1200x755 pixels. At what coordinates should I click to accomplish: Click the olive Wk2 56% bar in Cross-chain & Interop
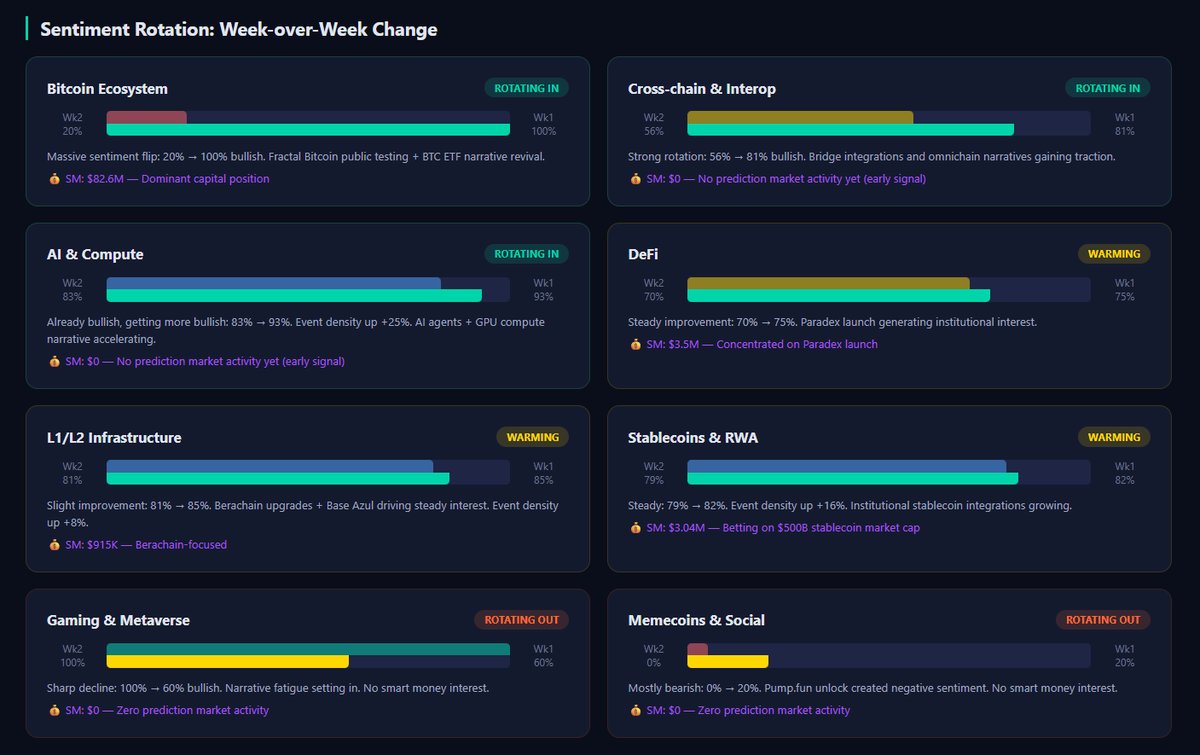(x=800, y=117)
